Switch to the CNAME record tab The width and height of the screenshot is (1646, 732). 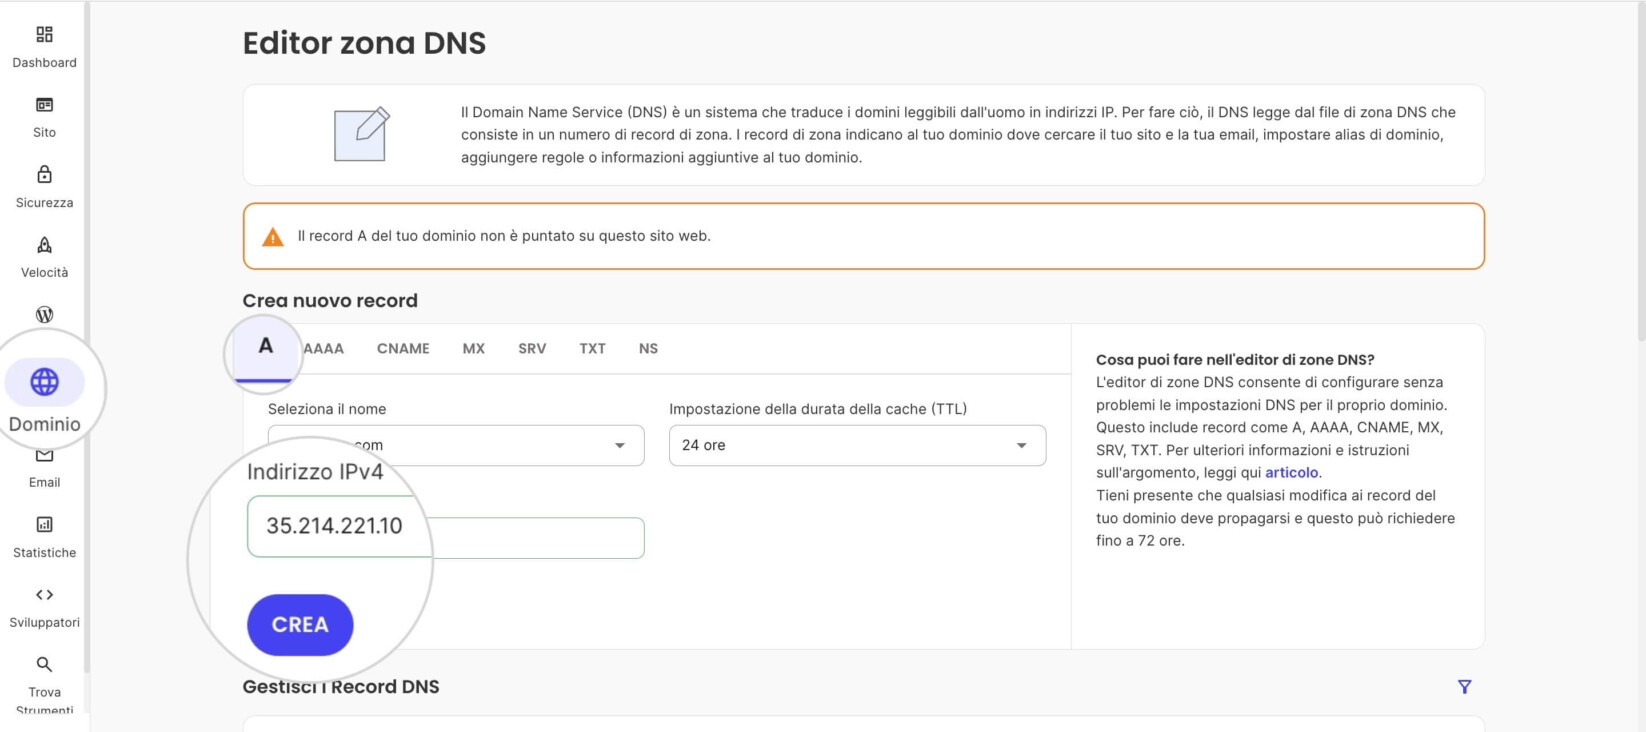(x=403, y=349)
